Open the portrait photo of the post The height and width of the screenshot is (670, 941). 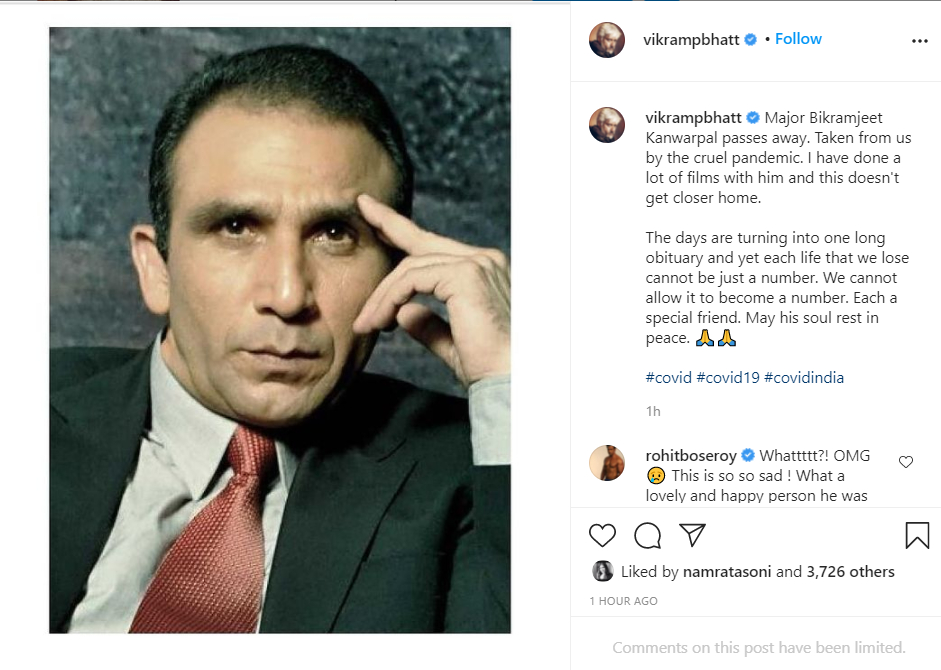[280, 330]
